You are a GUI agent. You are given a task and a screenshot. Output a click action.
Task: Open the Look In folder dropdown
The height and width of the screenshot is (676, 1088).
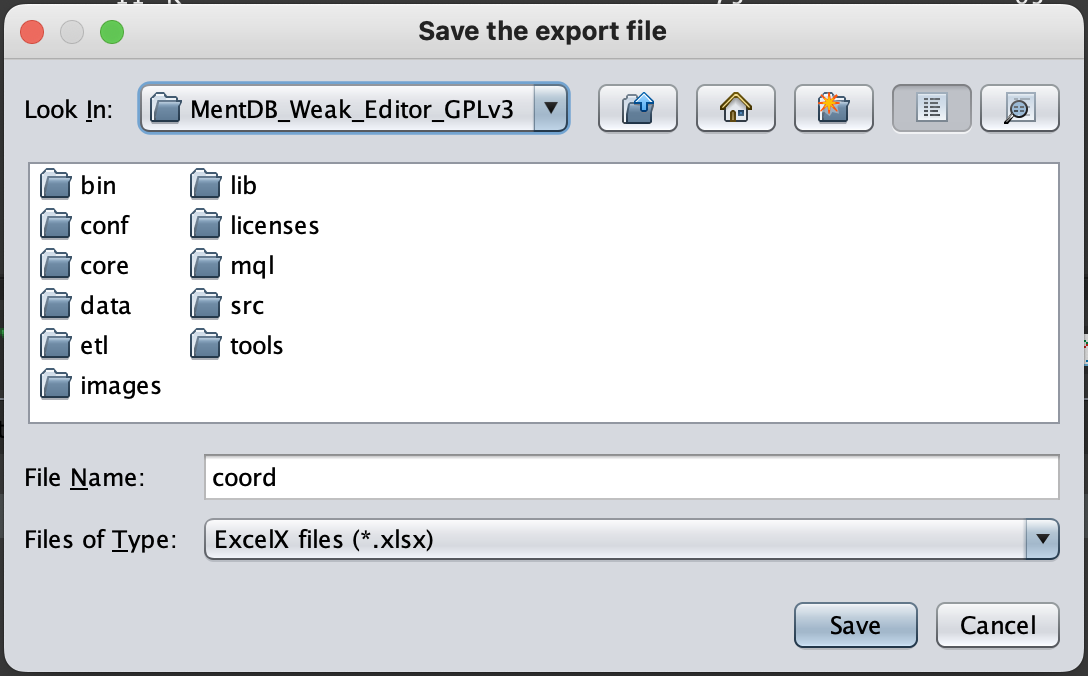pyautogui.click(x=550, y=108)
